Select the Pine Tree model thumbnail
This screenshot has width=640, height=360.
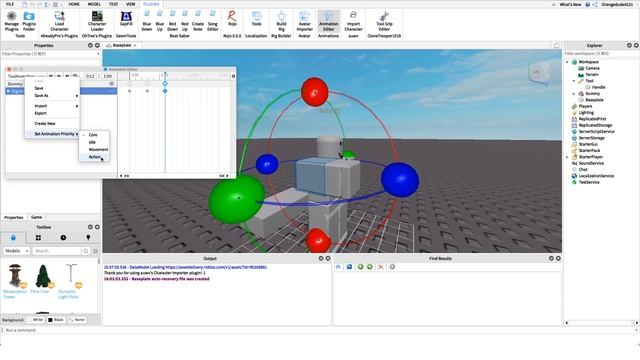tap(42, 276)
